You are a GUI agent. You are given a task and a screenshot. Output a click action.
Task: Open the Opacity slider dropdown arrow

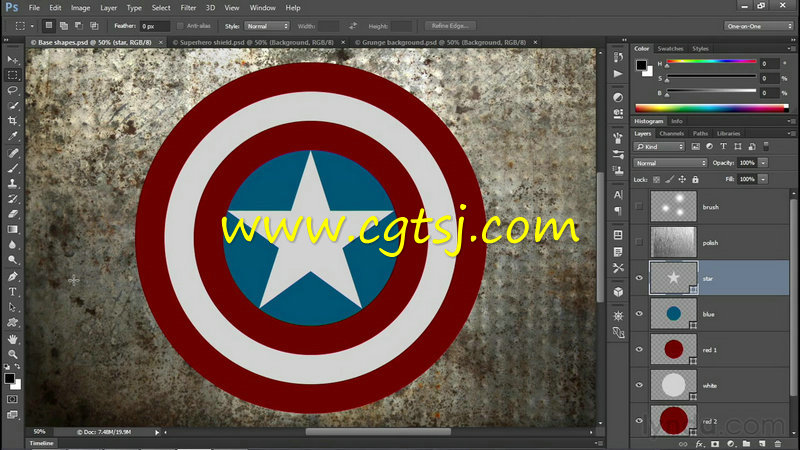pyautogui.click(x=763, y=163)
